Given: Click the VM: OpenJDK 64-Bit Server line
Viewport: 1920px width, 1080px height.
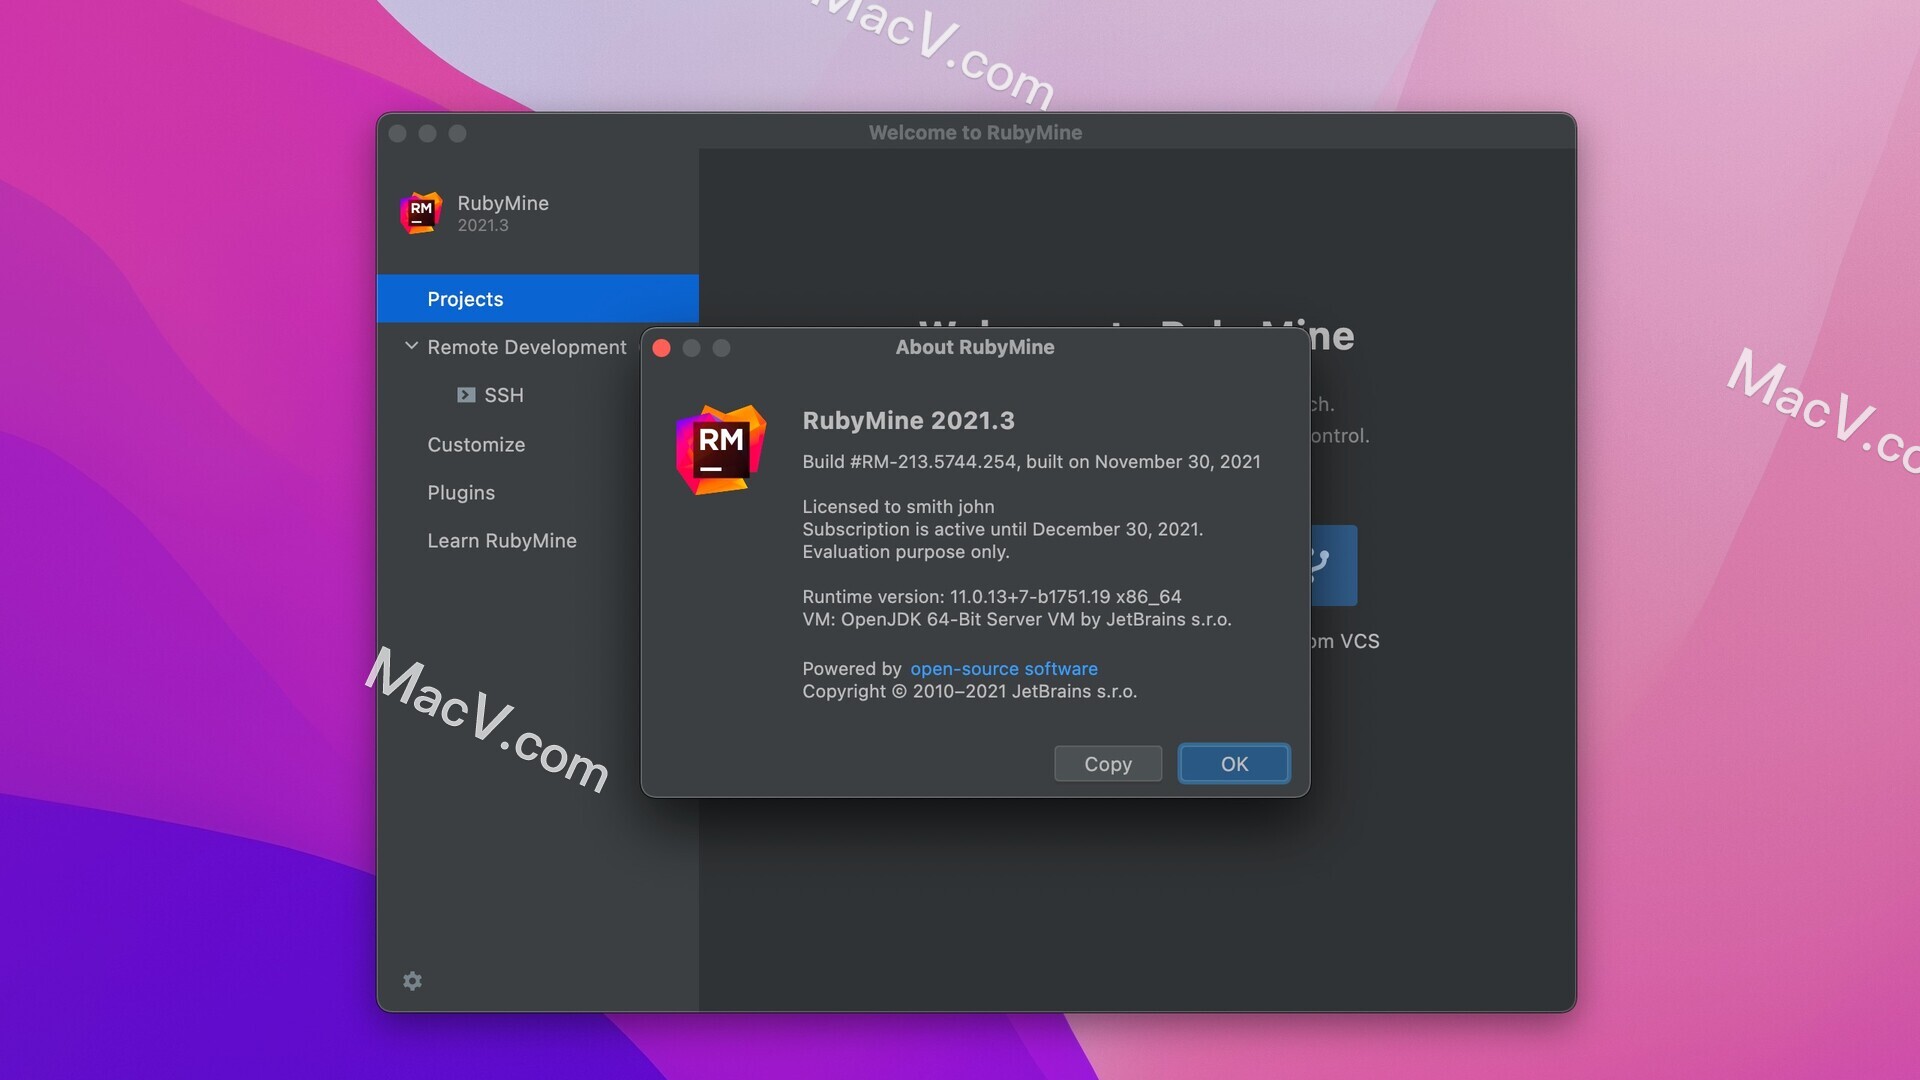Looking at the screenshot, I should point(1016,620).
